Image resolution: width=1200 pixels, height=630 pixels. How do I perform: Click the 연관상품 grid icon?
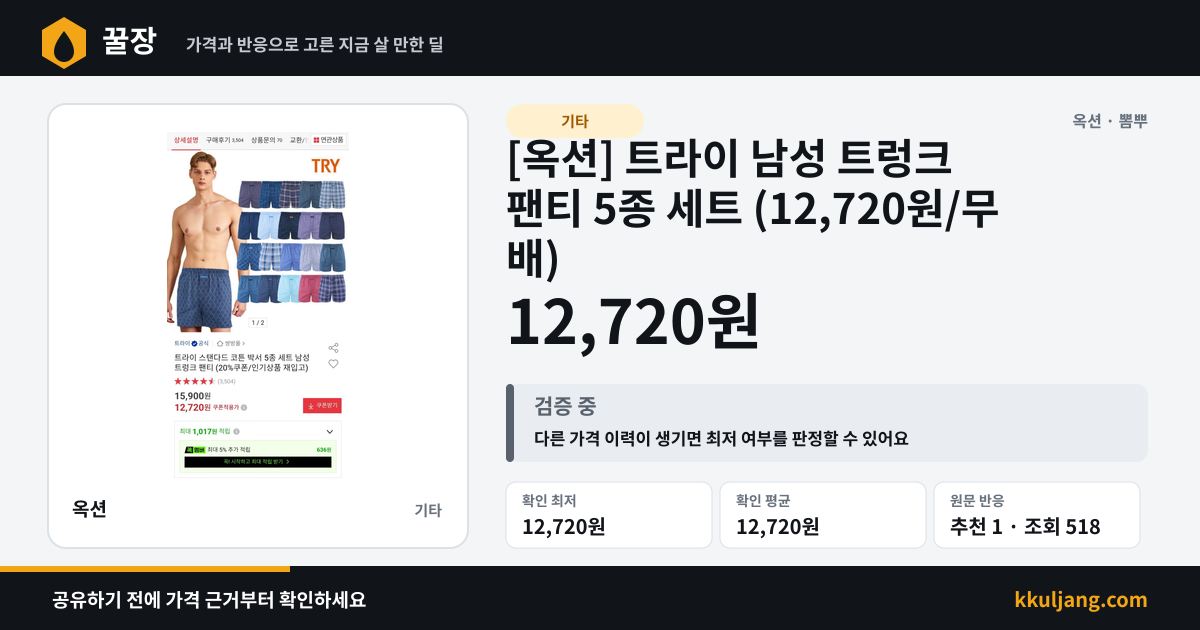[x=317, y=140]
